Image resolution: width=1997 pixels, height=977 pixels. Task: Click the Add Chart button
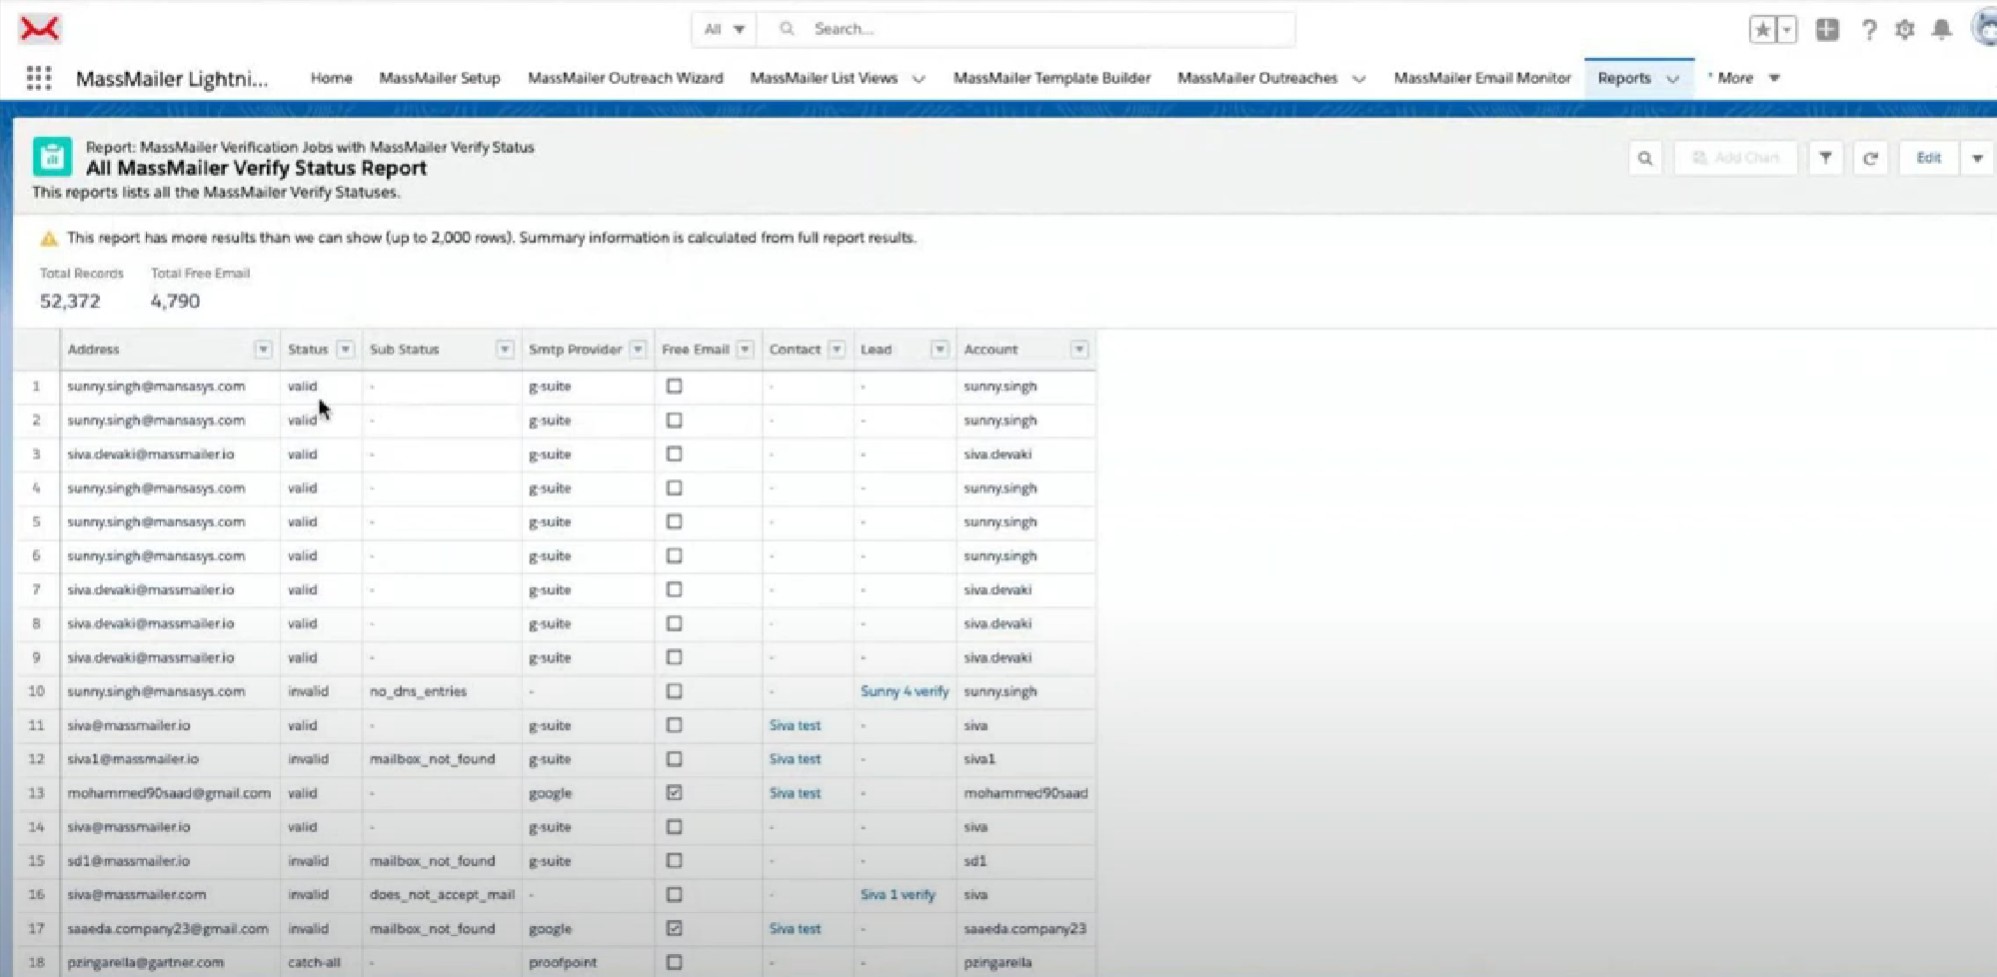1735,158
